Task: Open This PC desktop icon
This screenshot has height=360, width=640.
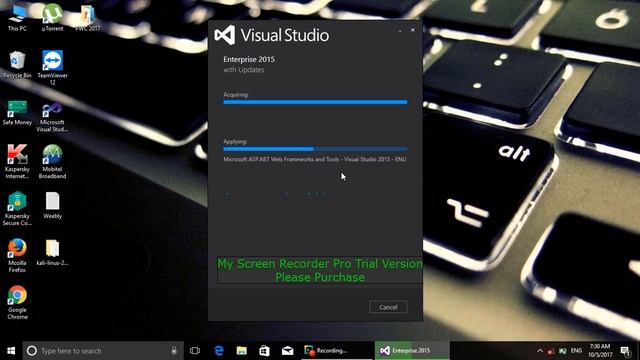Action: point(17,18)
